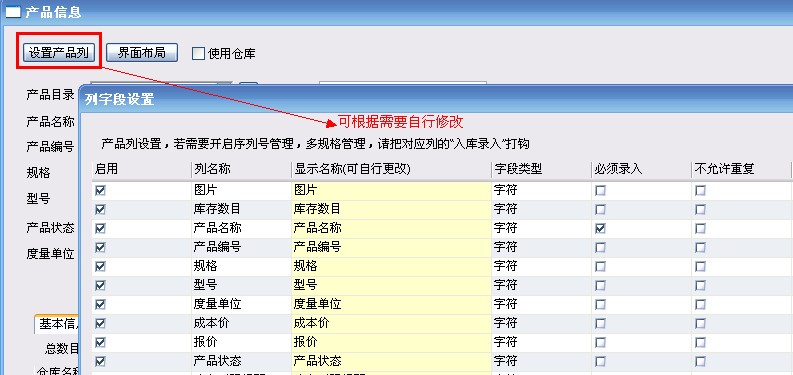Image resolution: width=793 pixels, height=375 pixels.
Task: Tick 必须录入 for the 型号 row
Action: pyautogui.click(x=600, y=285)
